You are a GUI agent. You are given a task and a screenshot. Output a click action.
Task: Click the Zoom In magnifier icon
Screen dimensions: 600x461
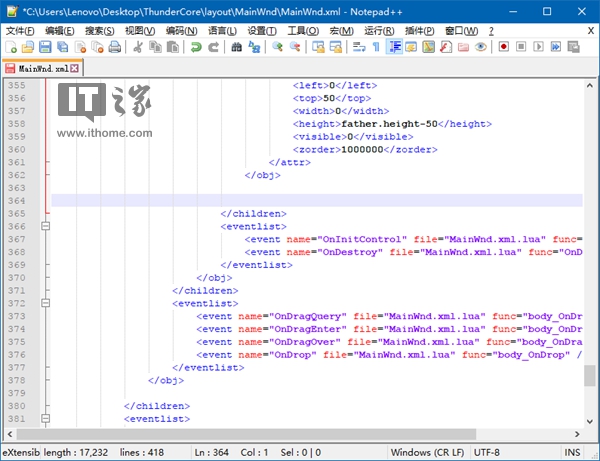pos(277,47)
